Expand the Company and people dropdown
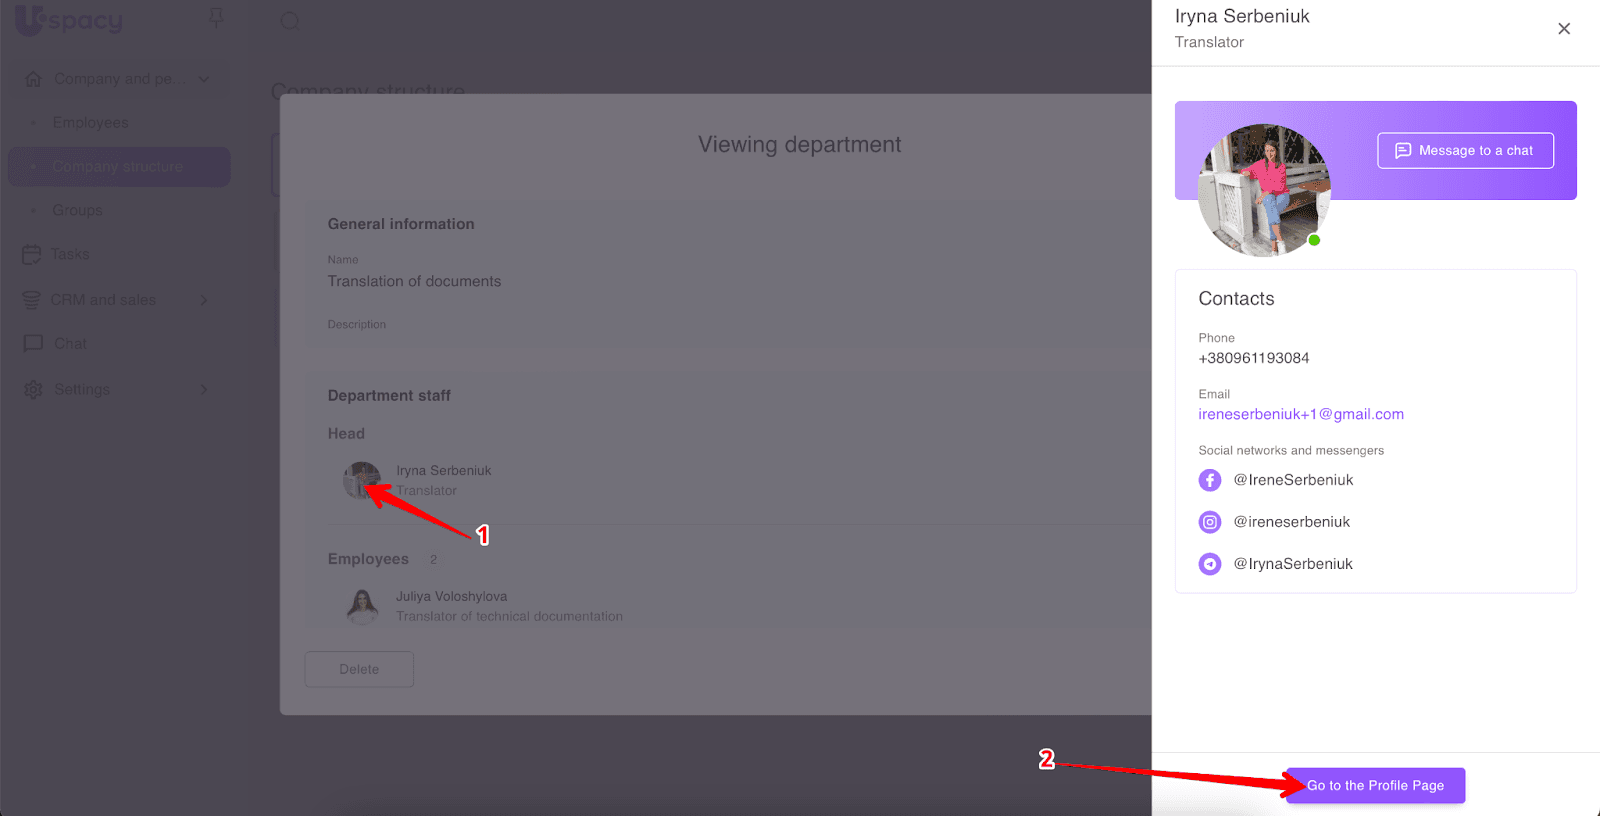Viewport: 1600px width, 816px height. pyautogui.click(x=204, y=79)
